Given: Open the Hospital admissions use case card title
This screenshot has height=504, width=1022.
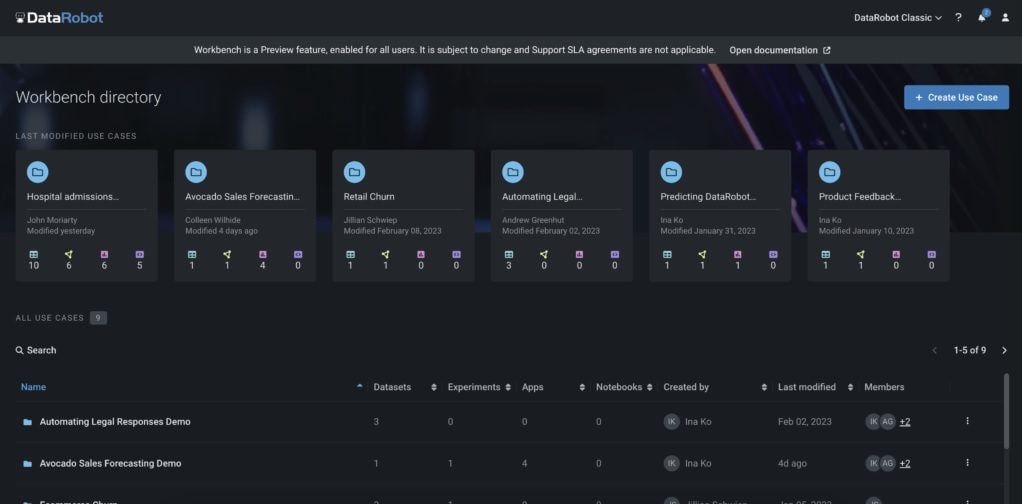Looking at the screenshot, I should 73,196.
